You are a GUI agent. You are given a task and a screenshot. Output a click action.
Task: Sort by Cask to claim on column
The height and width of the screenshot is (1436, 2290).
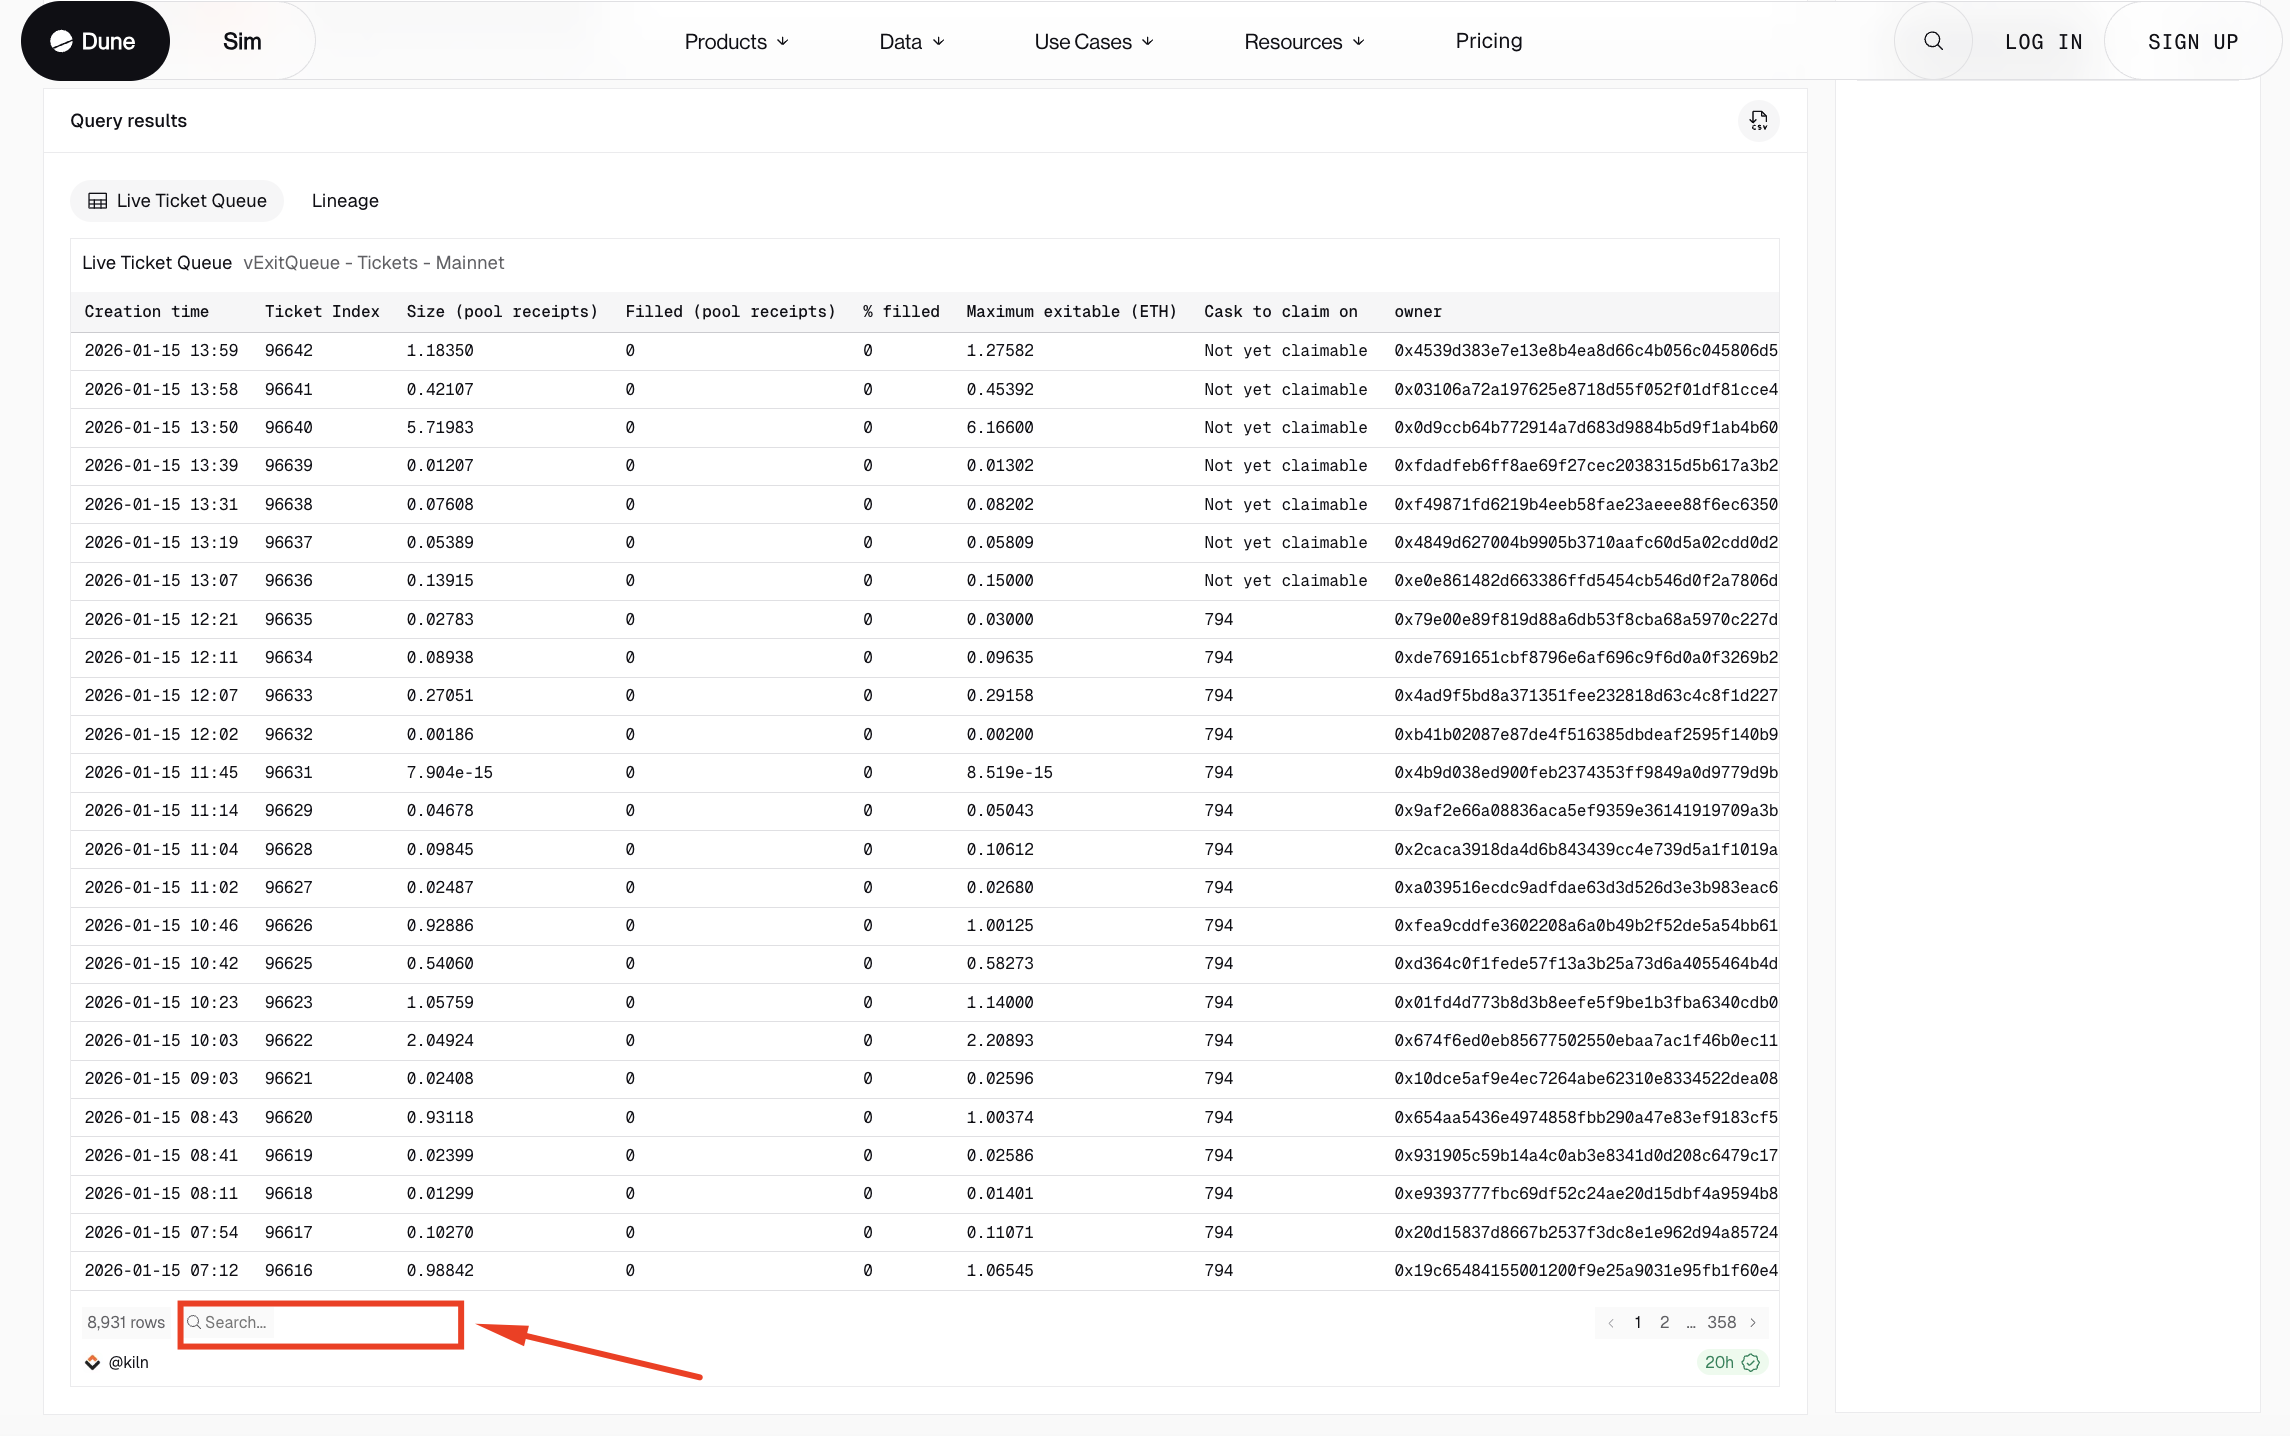(1281, 312)
